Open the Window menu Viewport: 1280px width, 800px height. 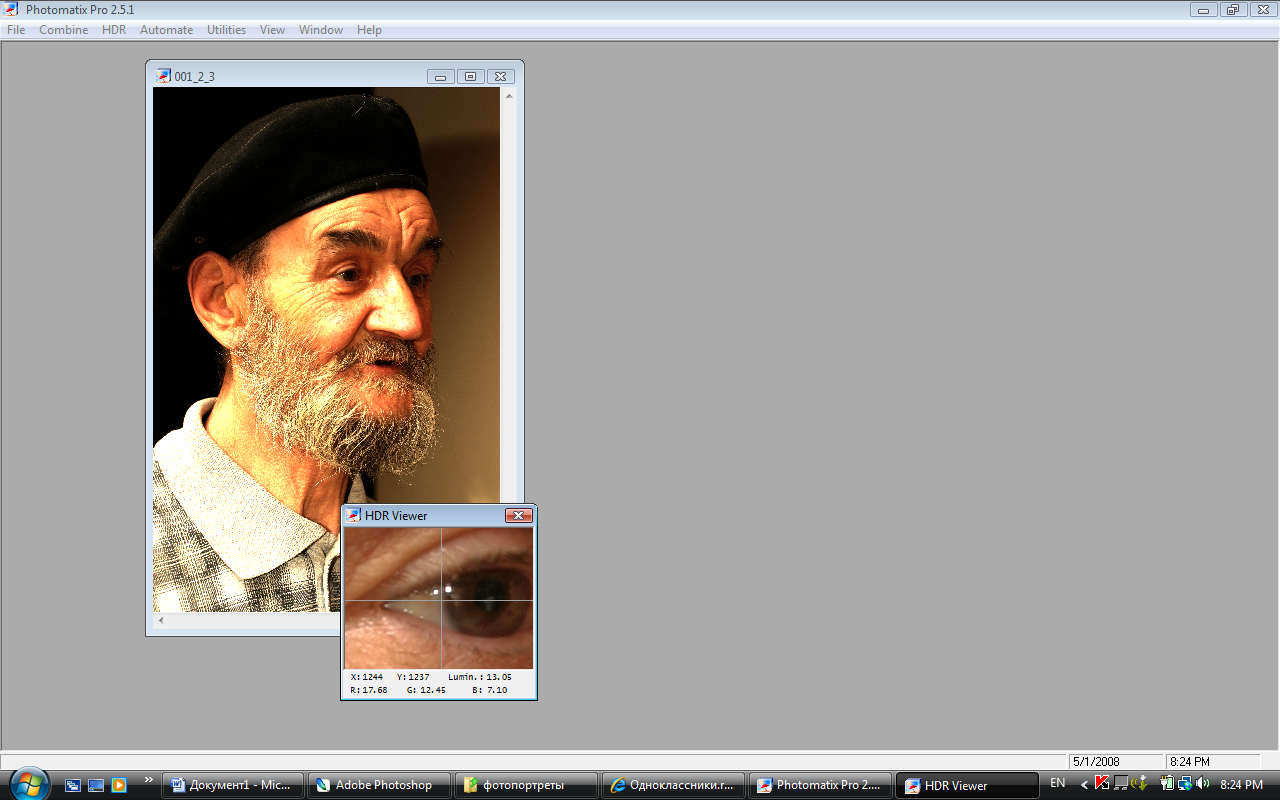click(x=321, y=30)
